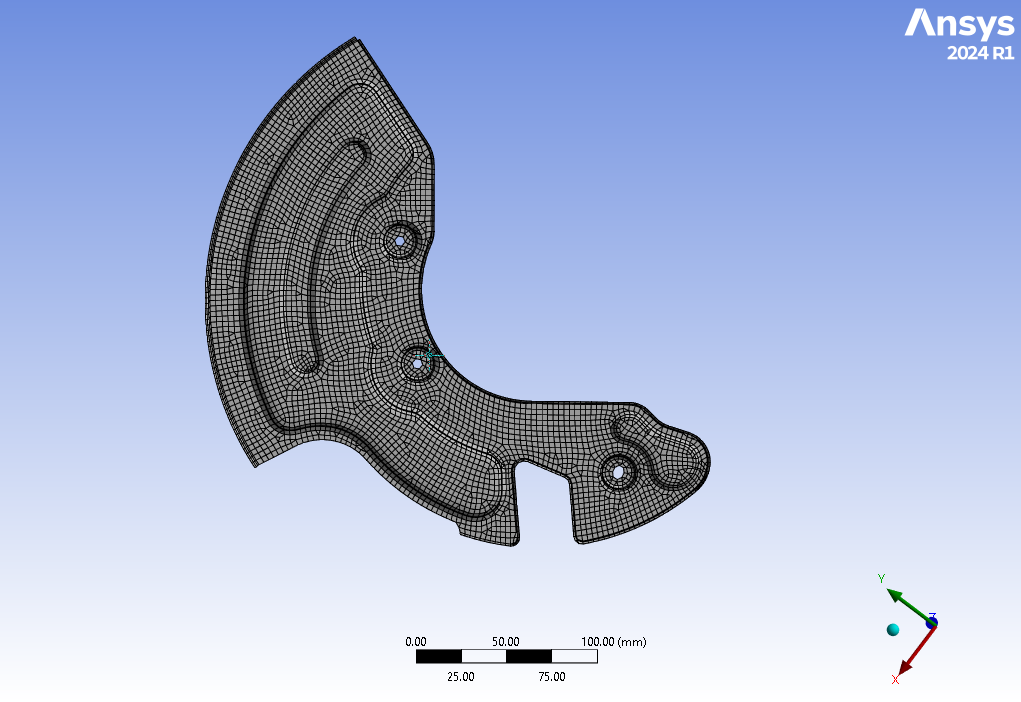
Task: Click the red X axis arrow on triad
Action: click(x=916, y=651)
